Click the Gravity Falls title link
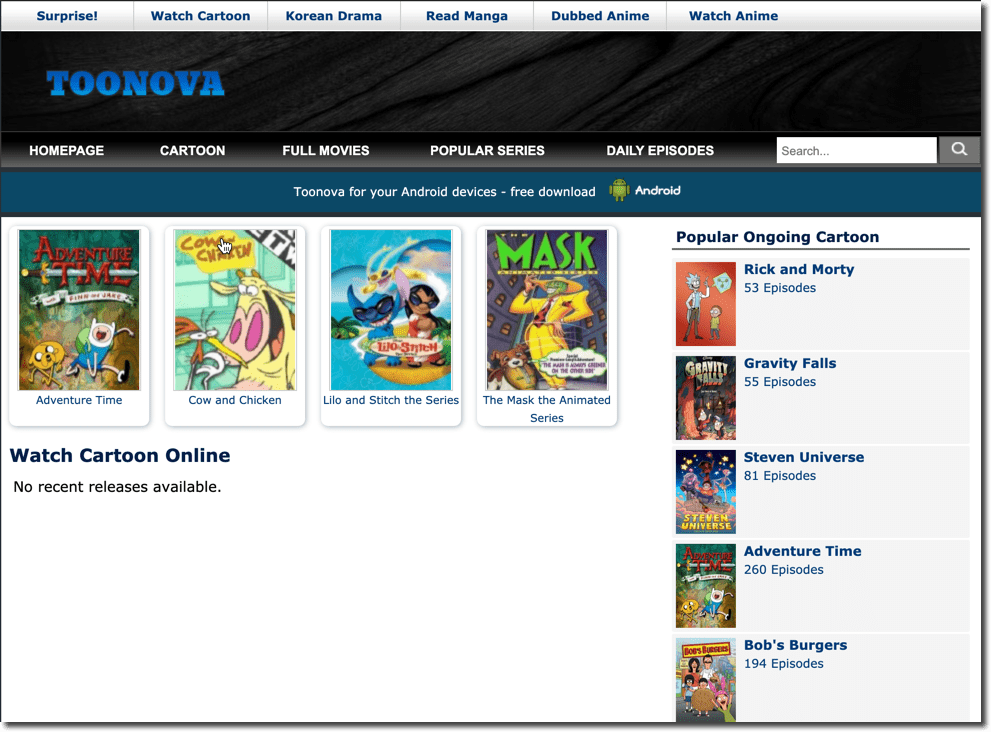Image resolution: width=991 pixels, height=732 pixels. pos(790,363)
